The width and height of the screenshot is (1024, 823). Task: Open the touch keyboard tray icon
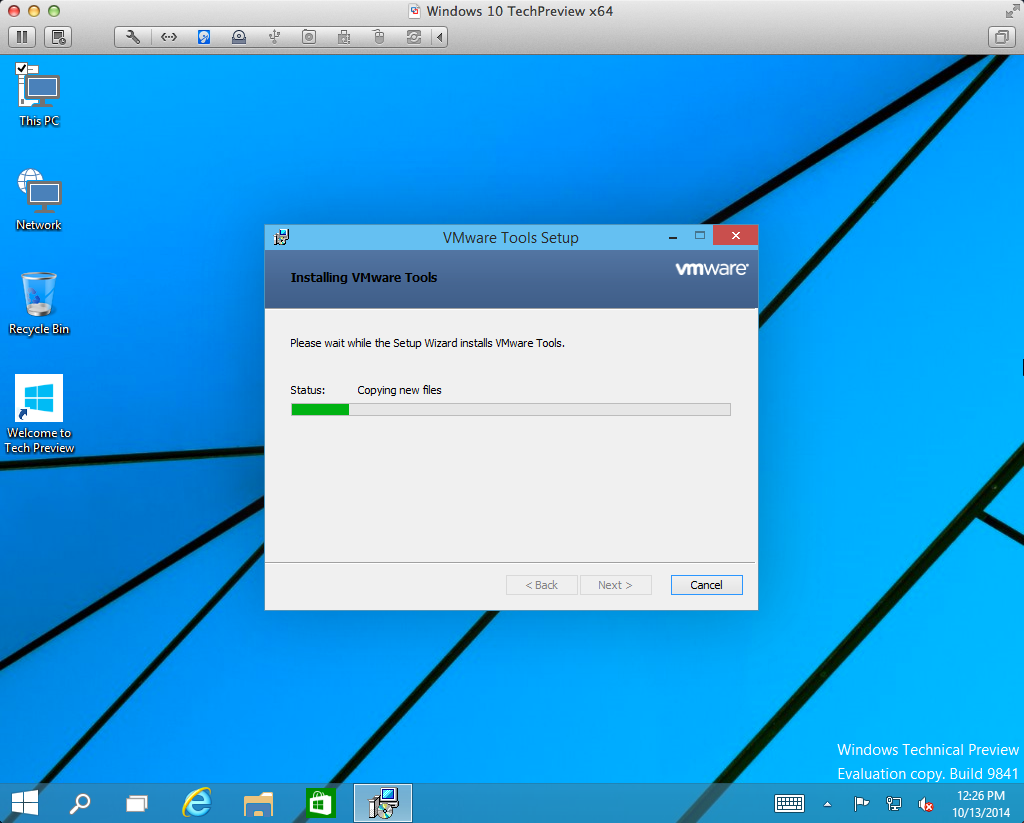point(789,803)
